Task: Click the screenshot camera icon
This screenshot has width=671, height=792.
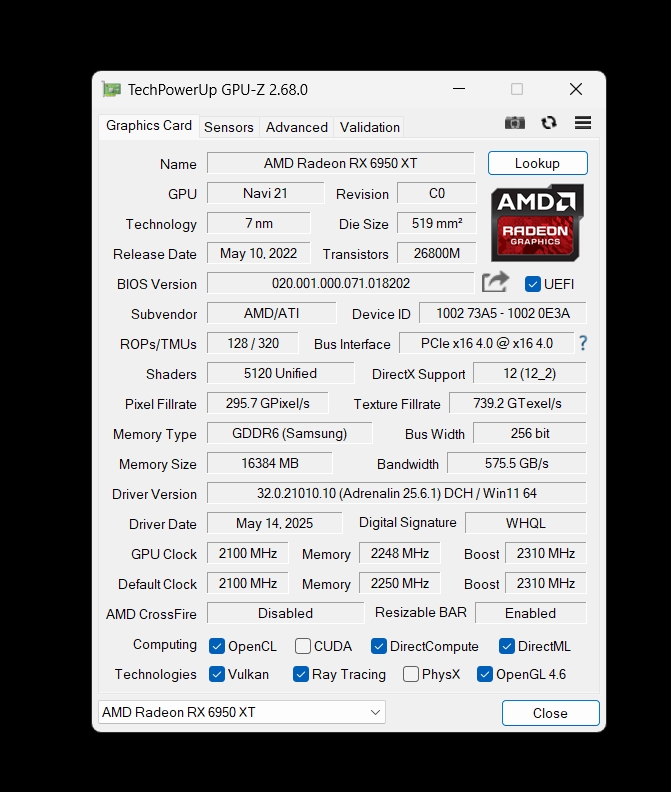Action: (x=514, y=123)
